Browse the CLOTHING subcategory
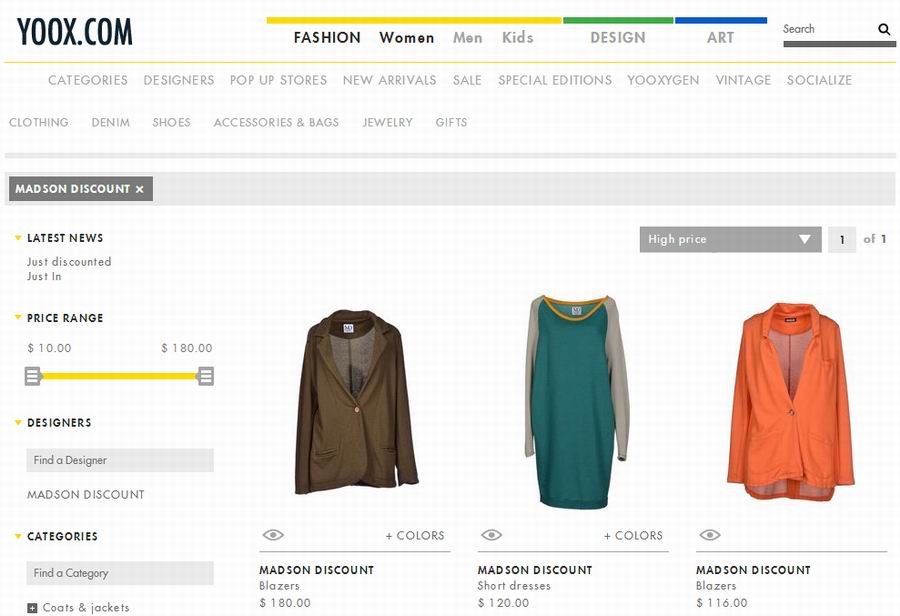 [39, 122]
